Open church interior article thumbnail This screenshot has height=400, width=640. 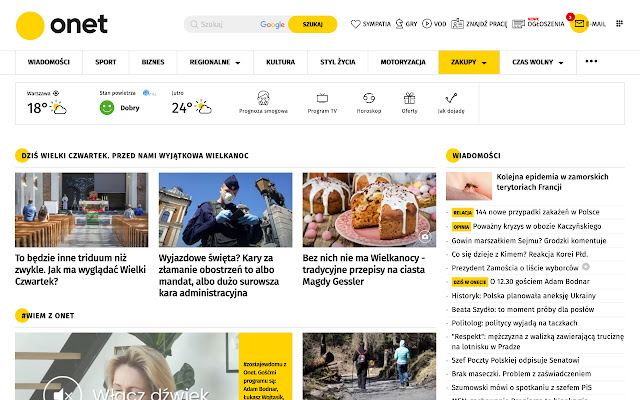tap(82, 210)
